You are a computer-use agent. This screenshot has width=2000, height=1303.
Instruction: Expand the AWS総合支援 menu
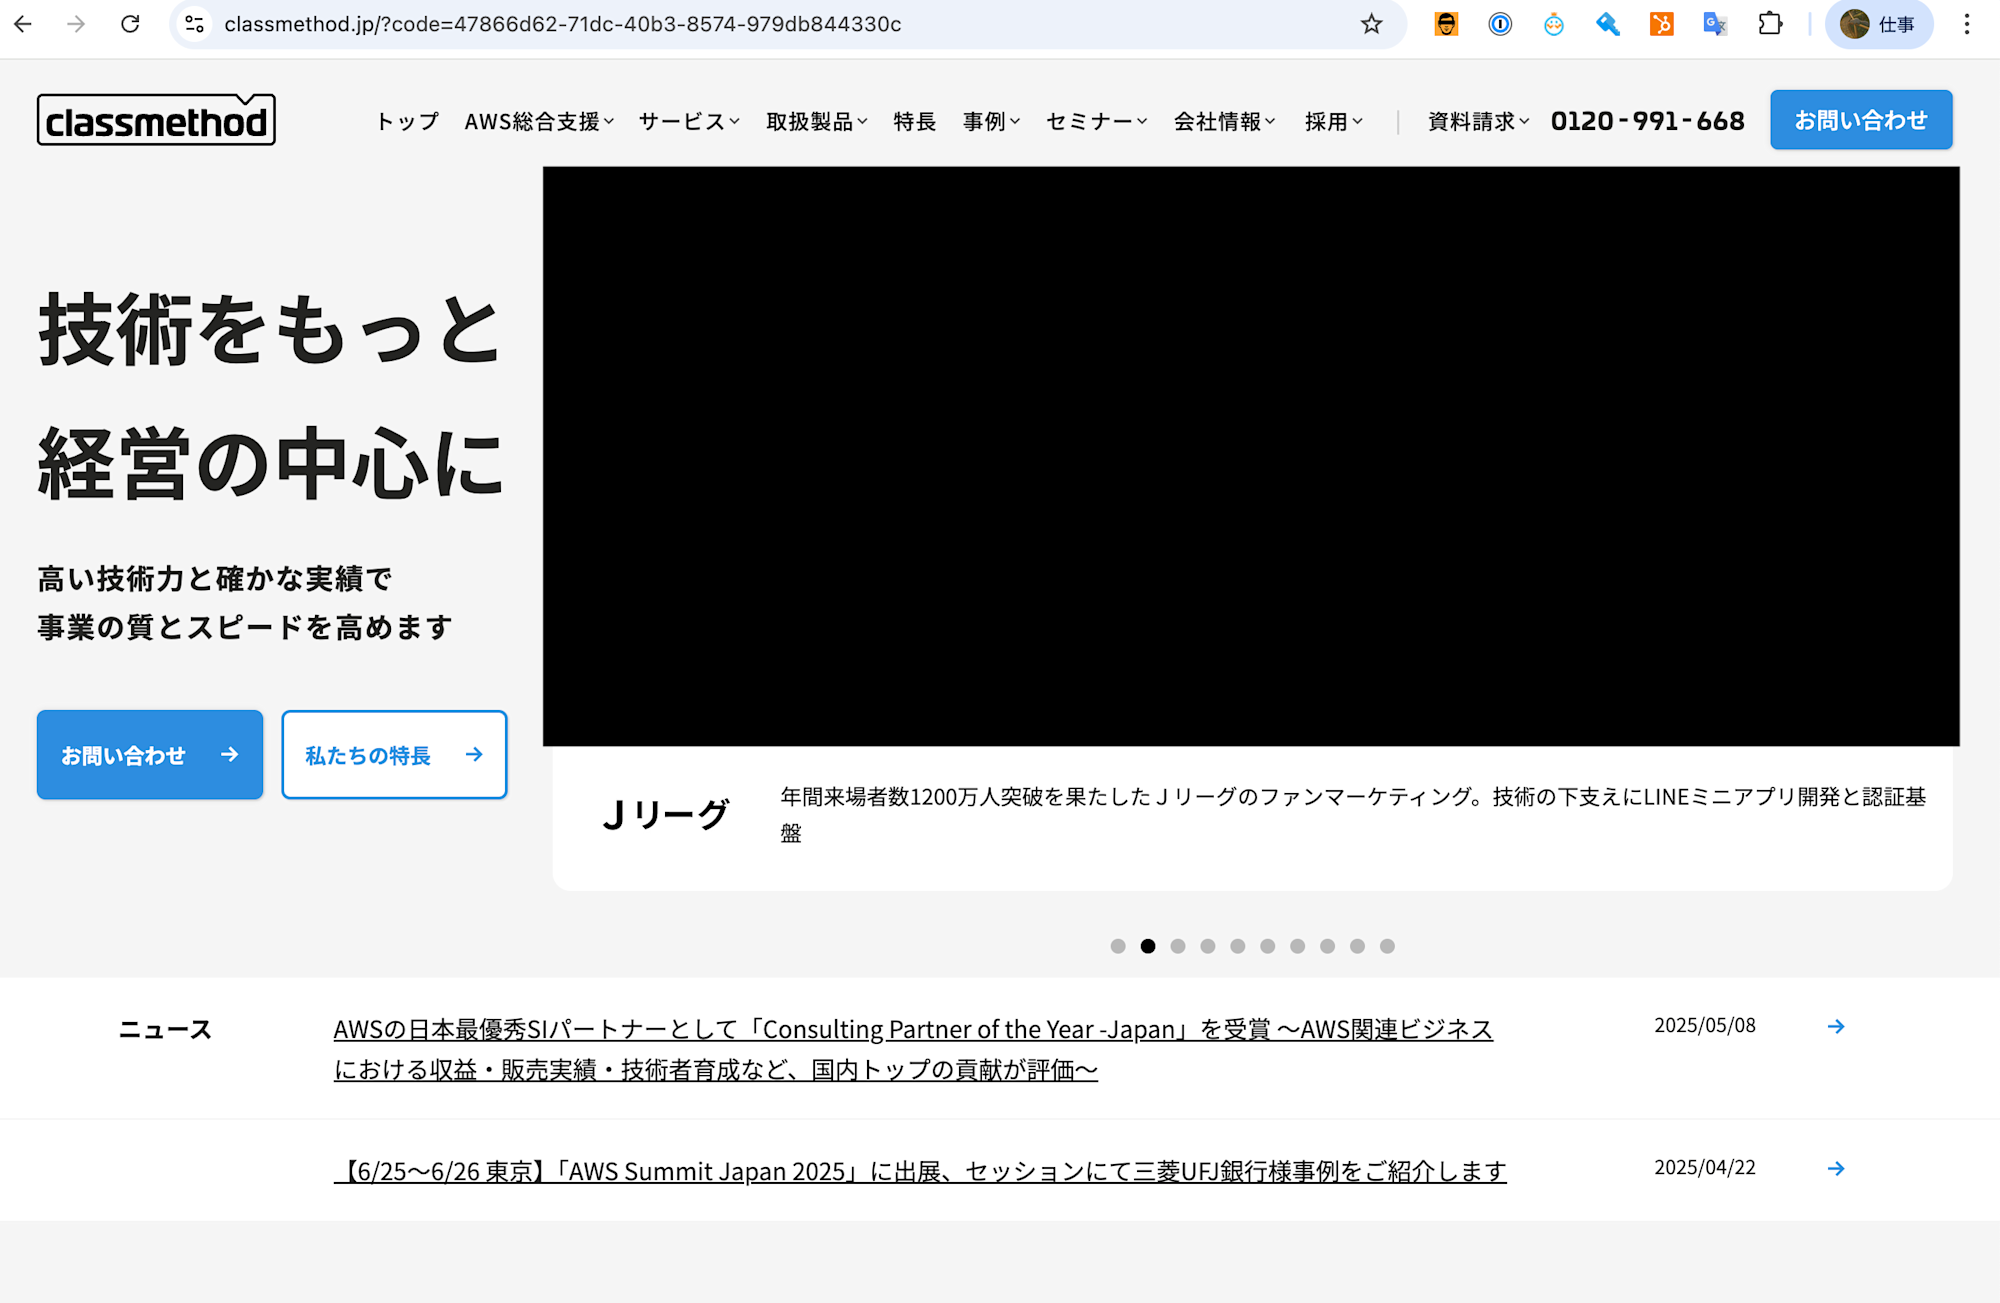tap(539, 121)
